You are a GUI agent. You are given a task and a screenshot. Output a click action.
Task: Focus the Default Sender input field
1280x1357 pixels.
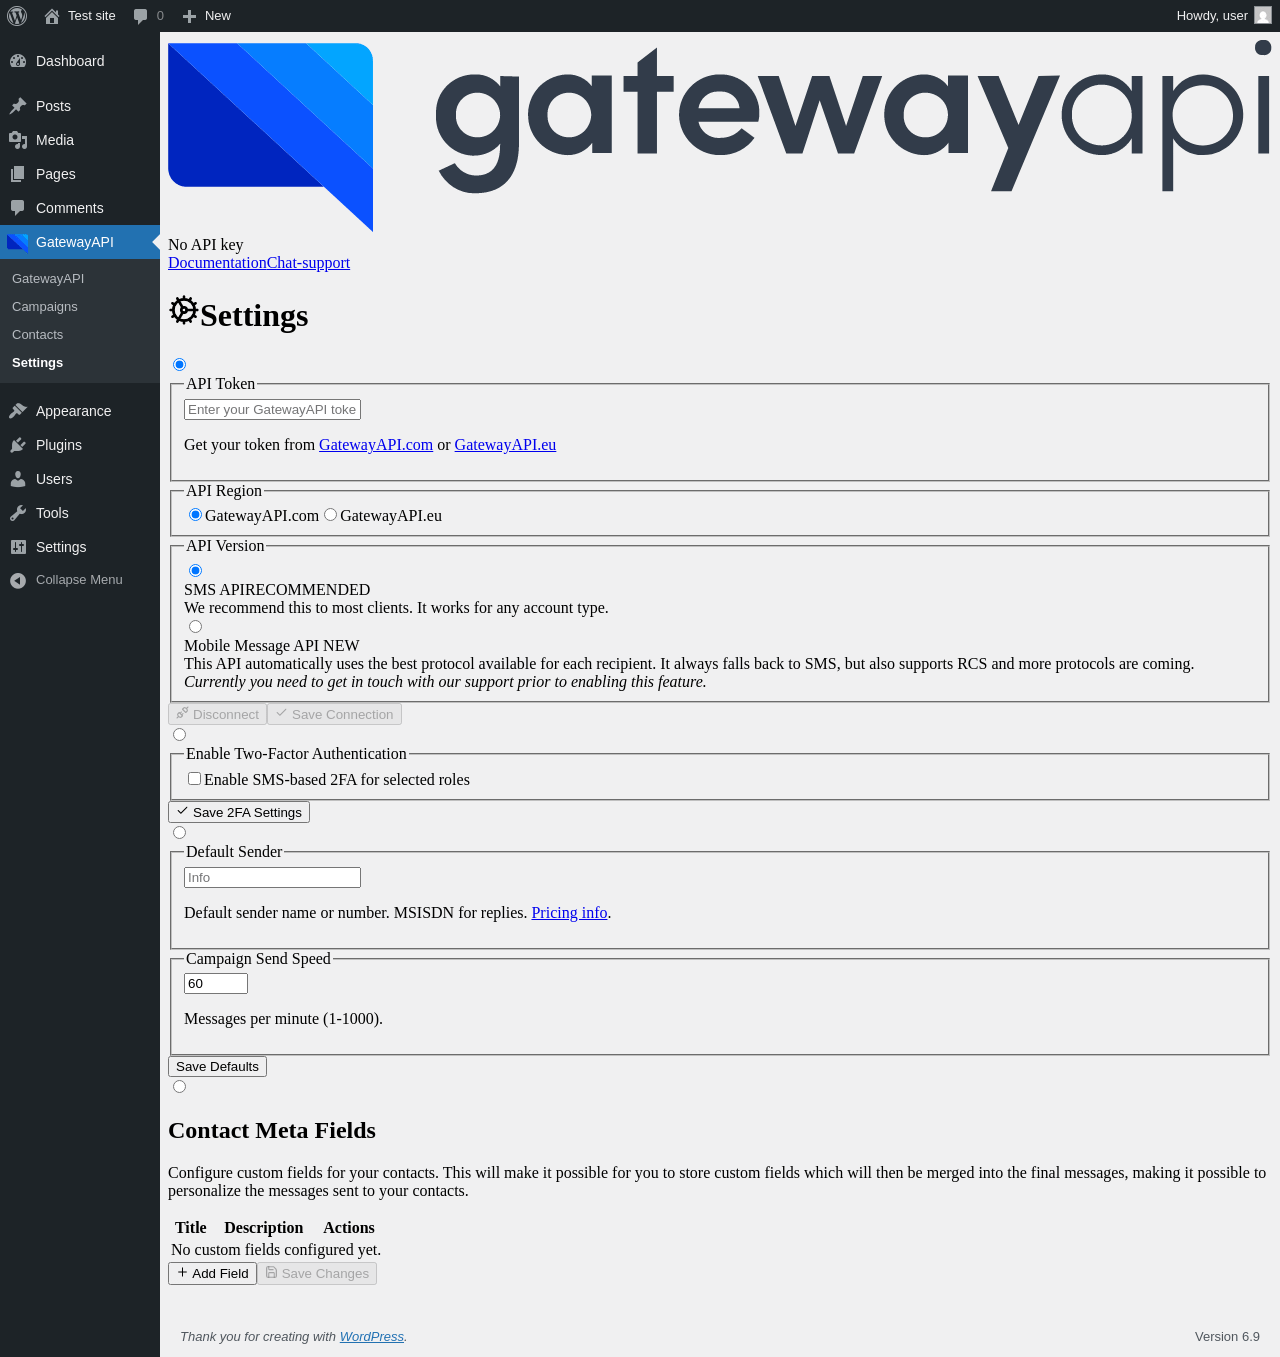click(272, 878)
